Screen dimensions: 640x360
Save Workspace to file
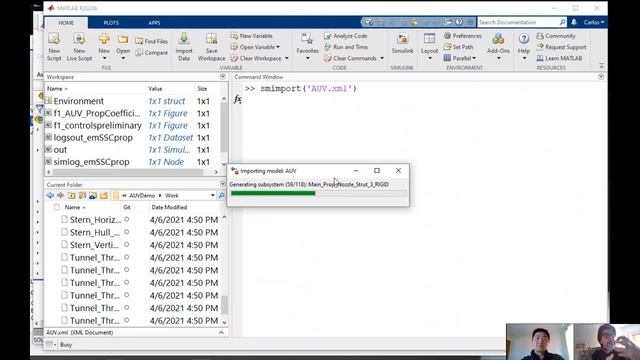tap(211, 47)
